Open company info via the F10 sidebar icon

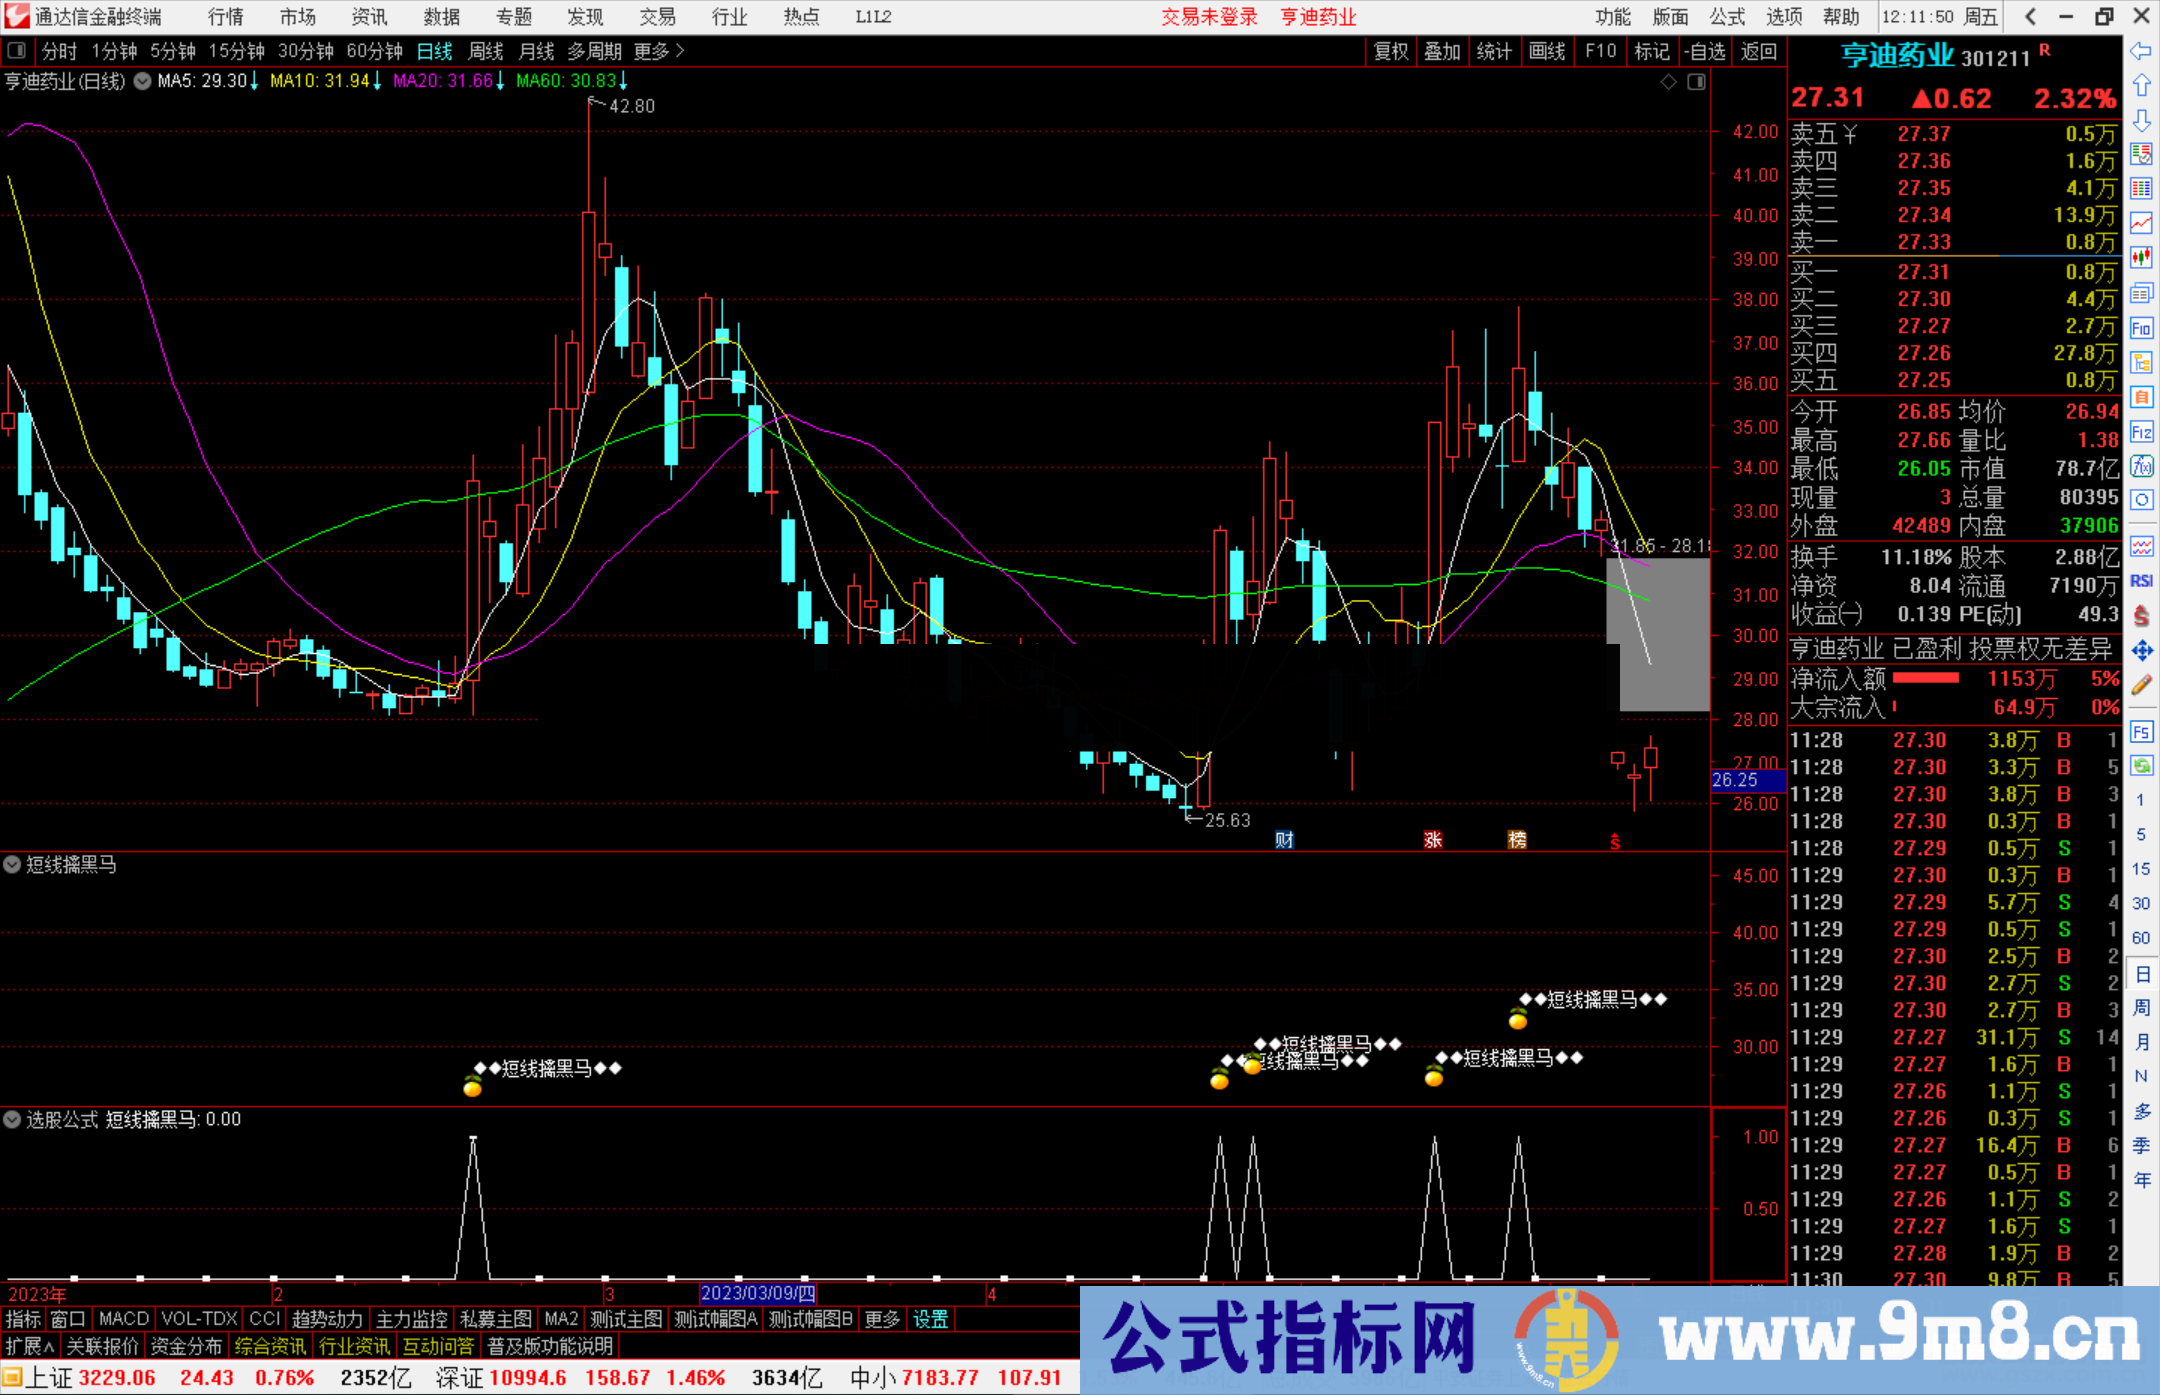[x=2141, y=328]
